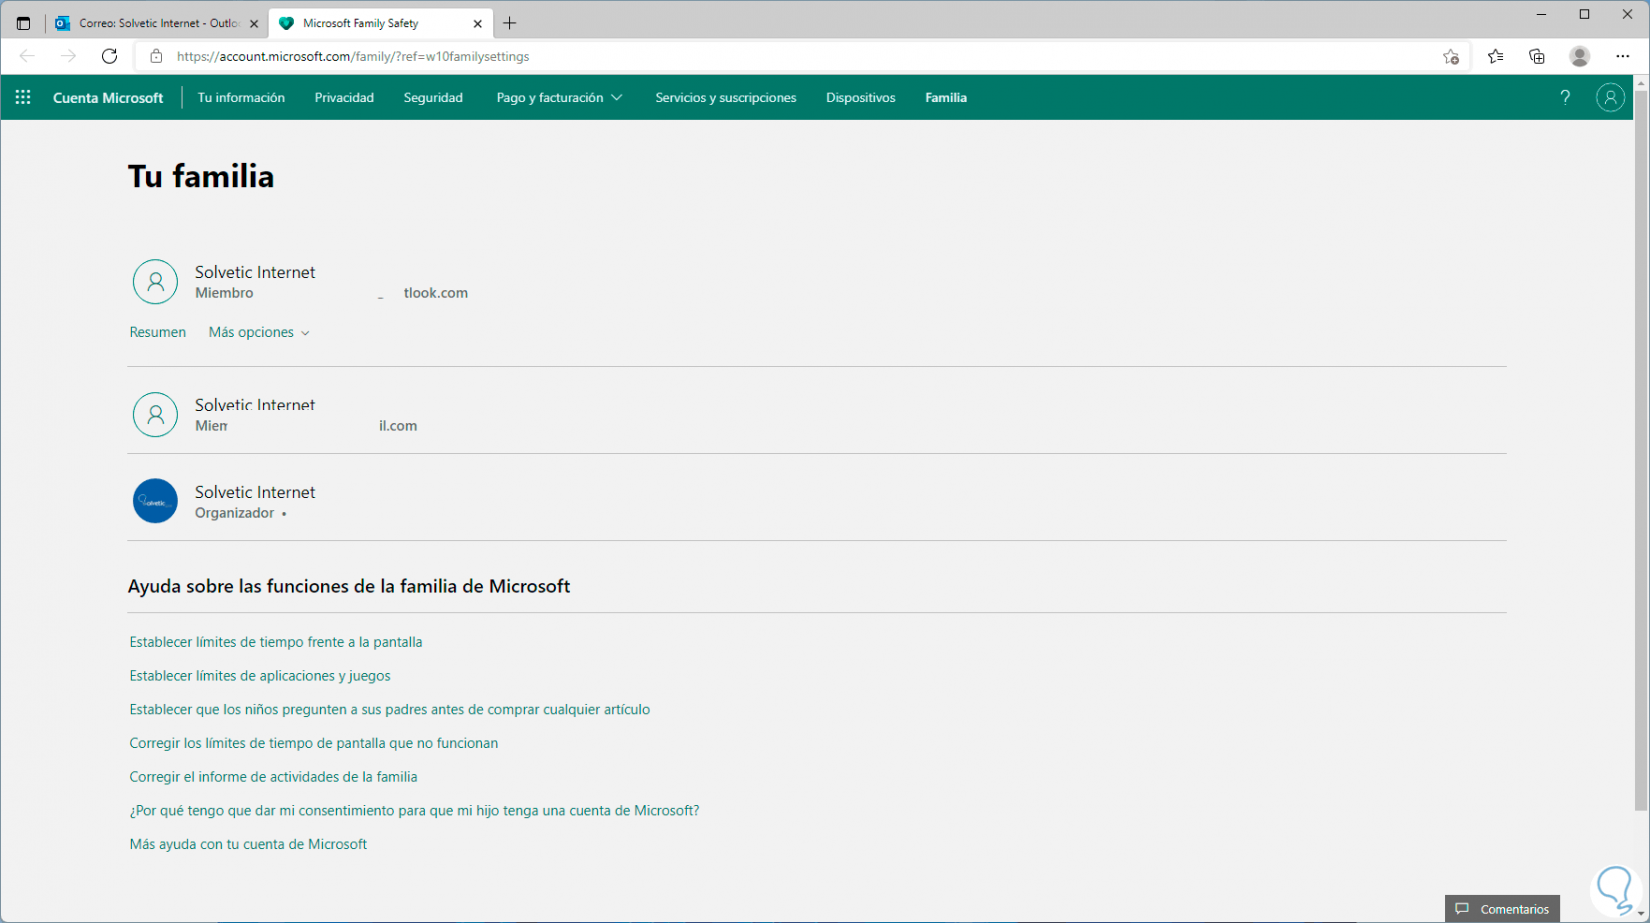Open link about screen time limits
The image size is (1650, 923).
click(276, 642)
